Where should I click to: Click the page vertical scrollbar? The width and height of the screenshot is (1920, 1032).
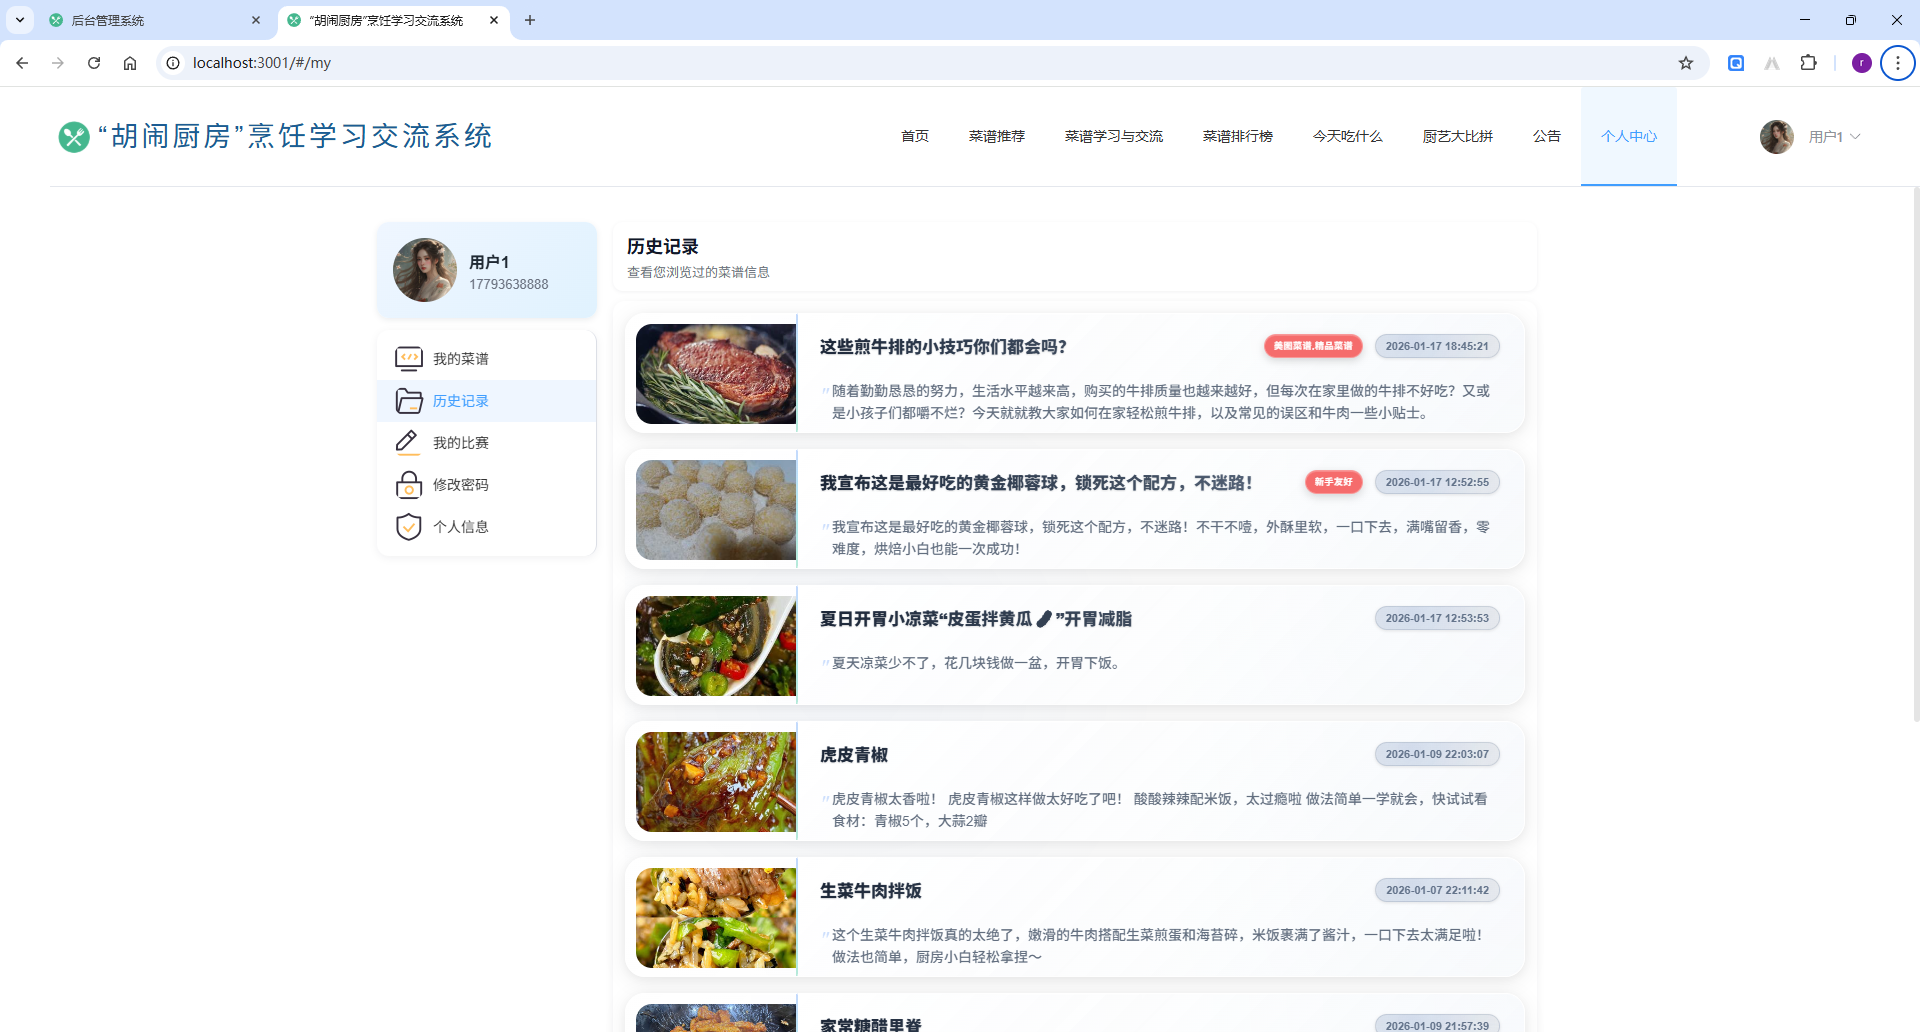1916,455
